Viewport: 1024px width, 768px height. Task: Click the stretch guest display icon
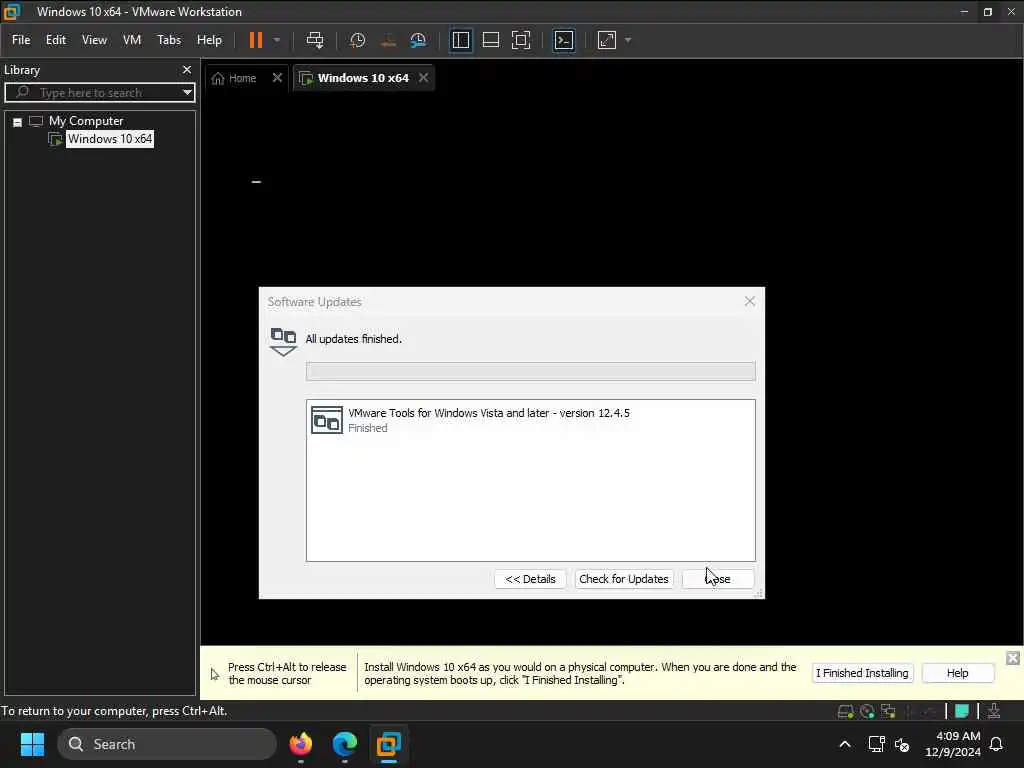[607, 40]
